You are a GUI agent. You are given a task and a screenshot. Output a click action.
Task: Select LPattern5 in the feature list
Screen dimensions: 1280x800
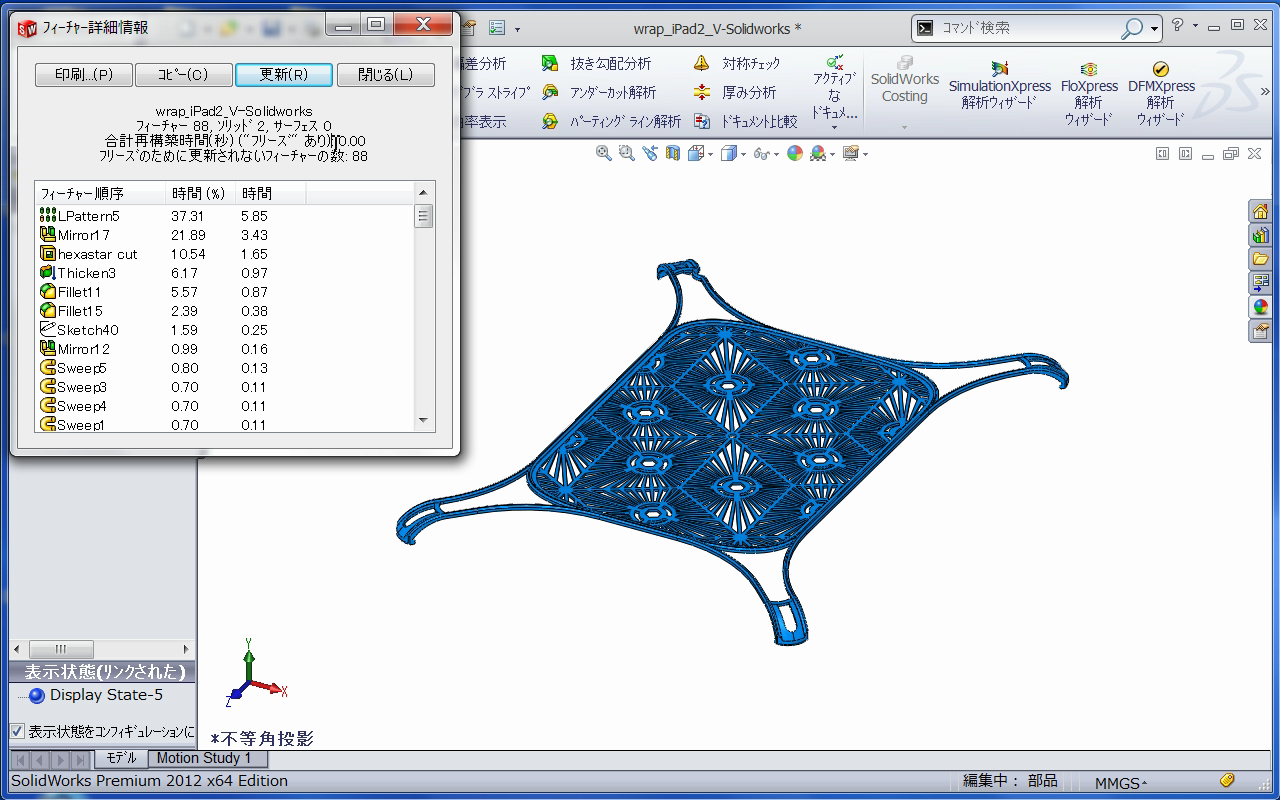(x=88, y=216)
